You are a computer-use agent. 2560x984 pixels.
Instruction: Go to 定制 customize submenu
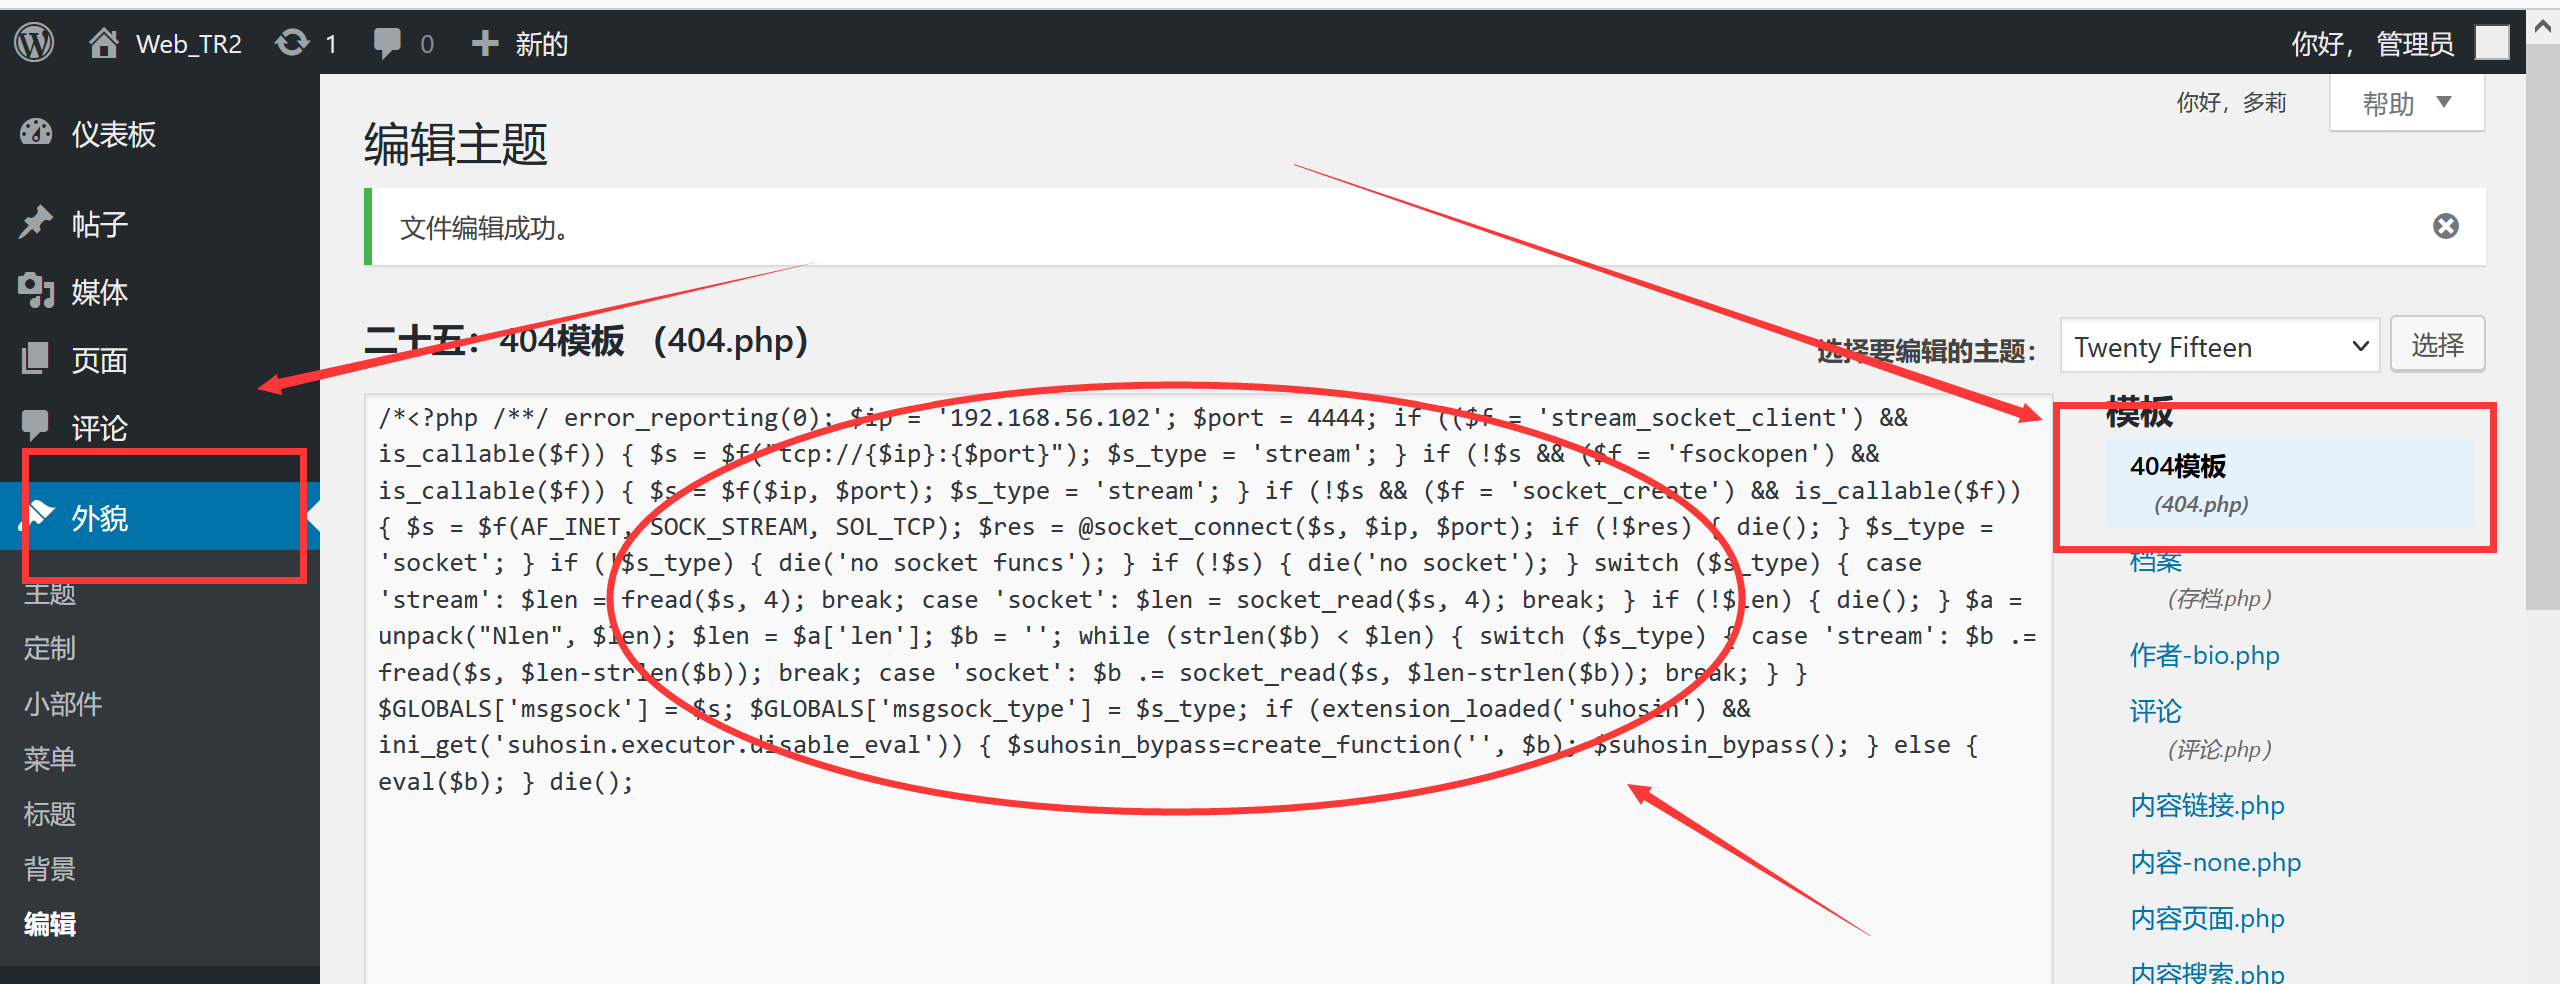pos(50,648)
